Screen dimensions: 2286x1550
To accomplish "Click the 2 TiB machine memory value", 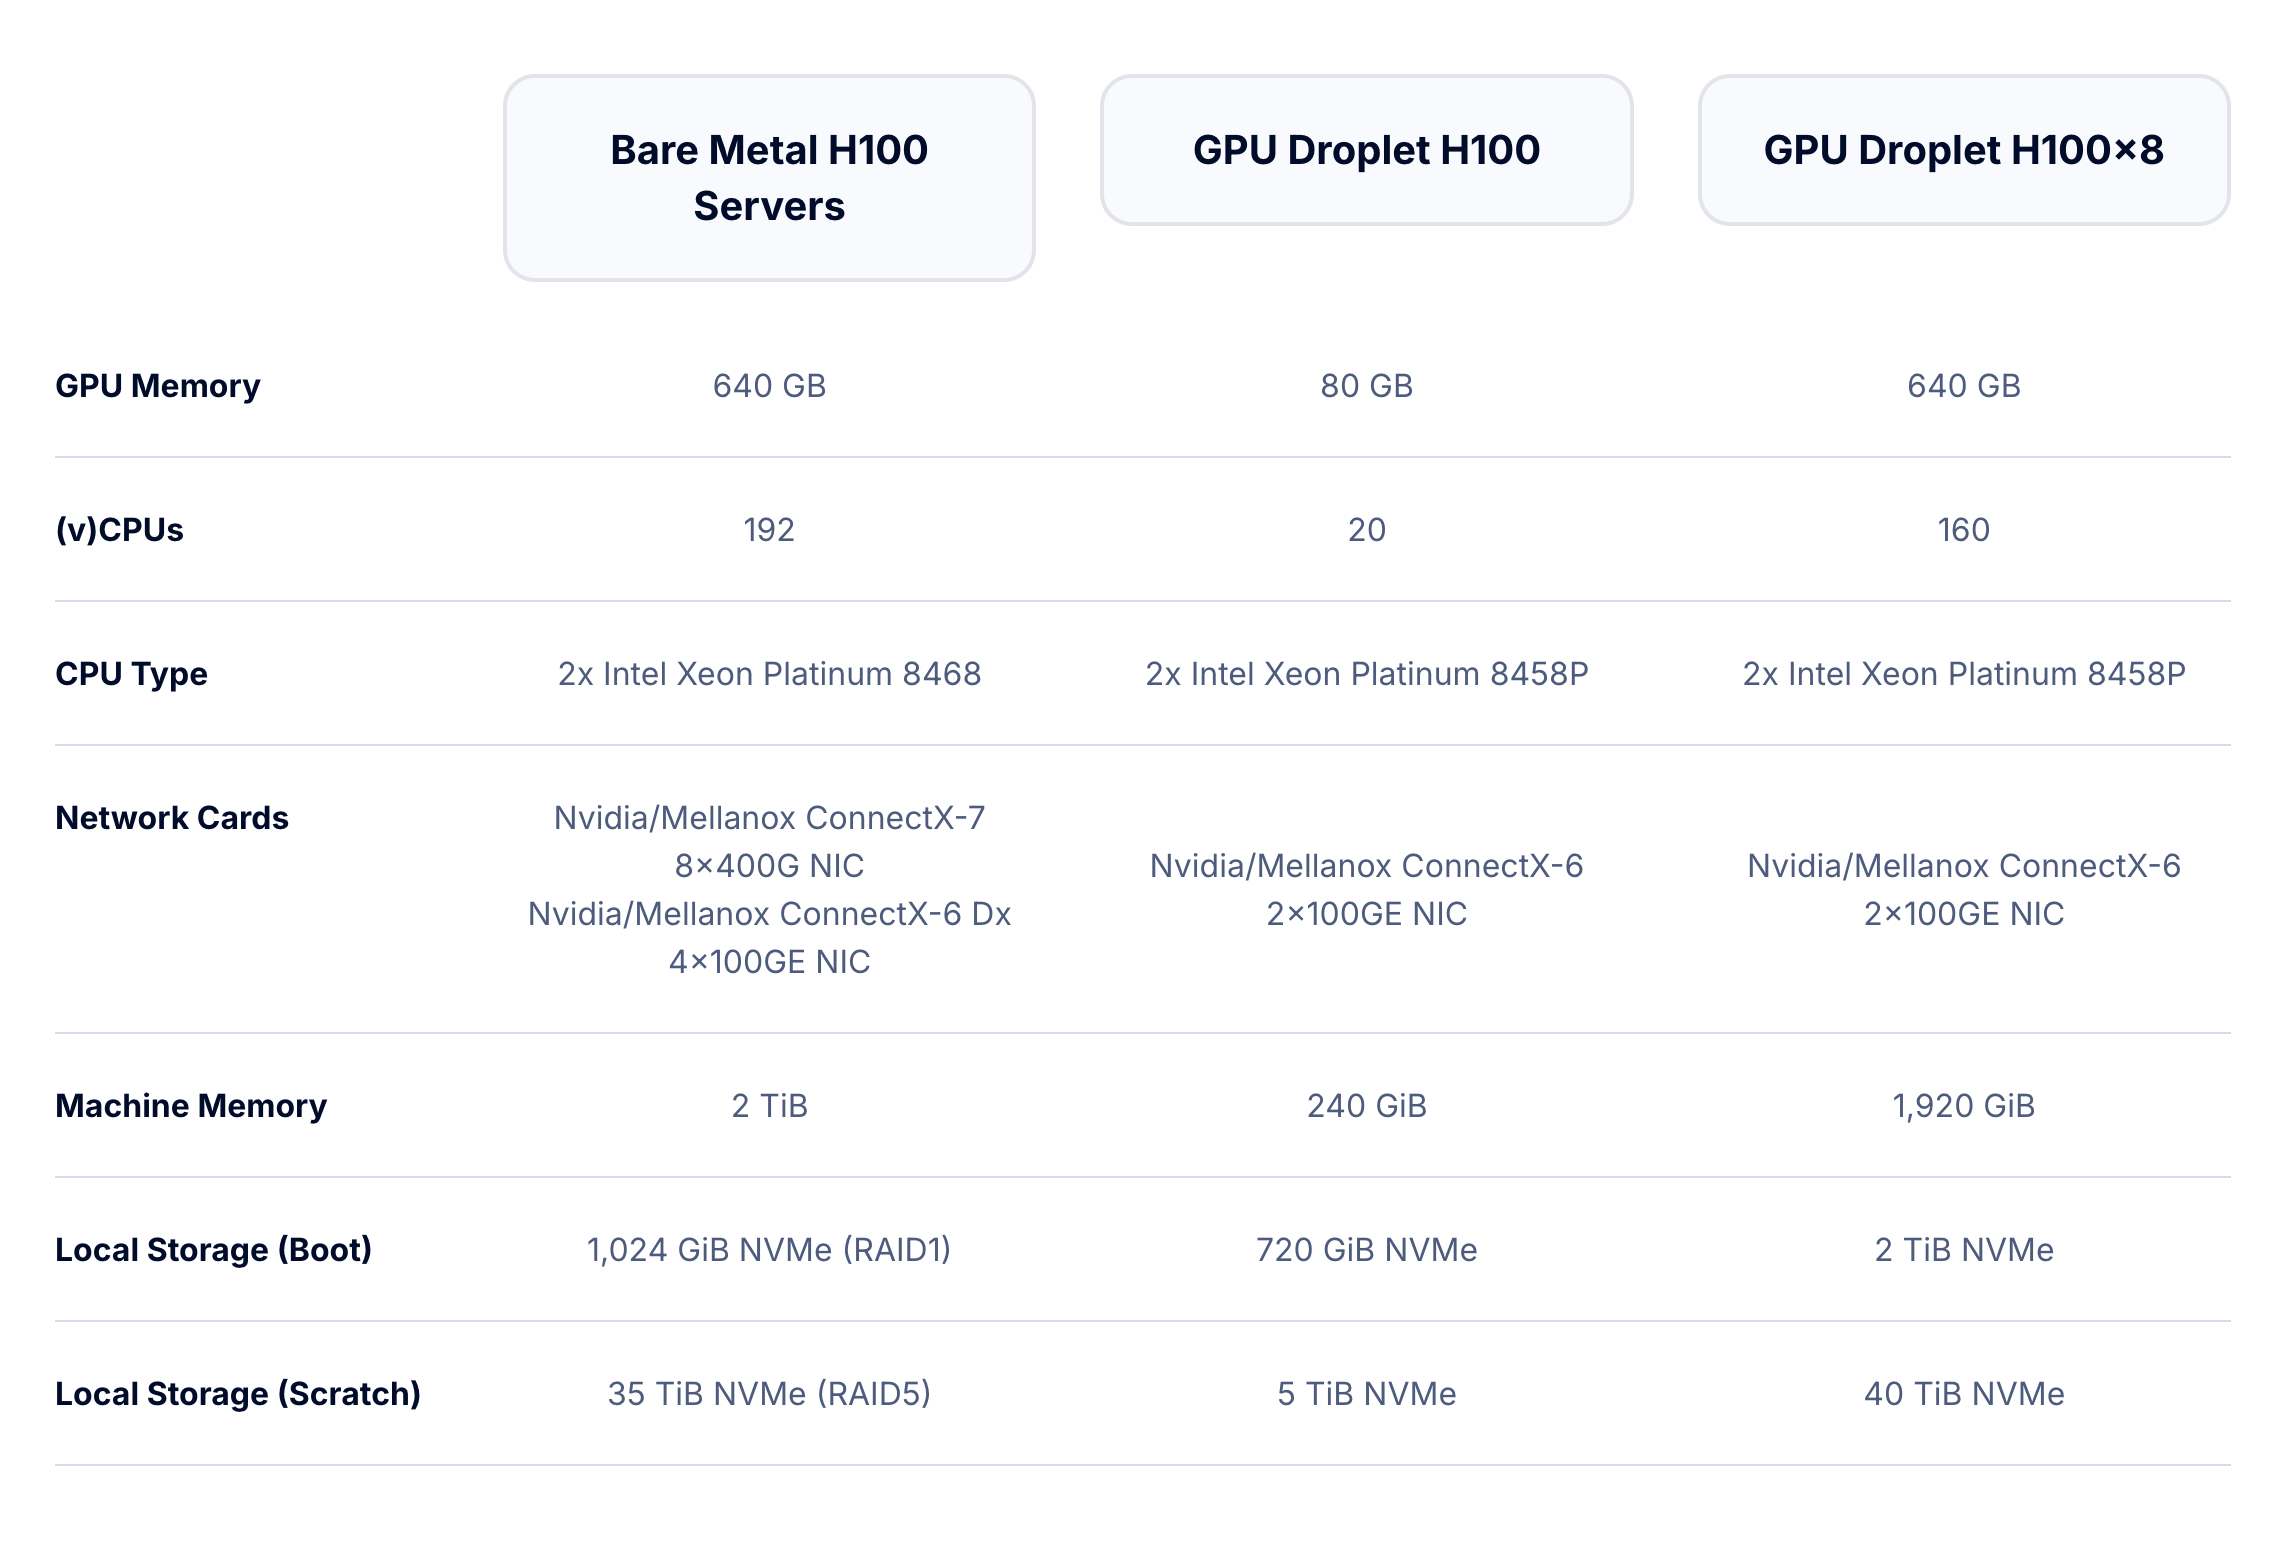I will 769,1106.
